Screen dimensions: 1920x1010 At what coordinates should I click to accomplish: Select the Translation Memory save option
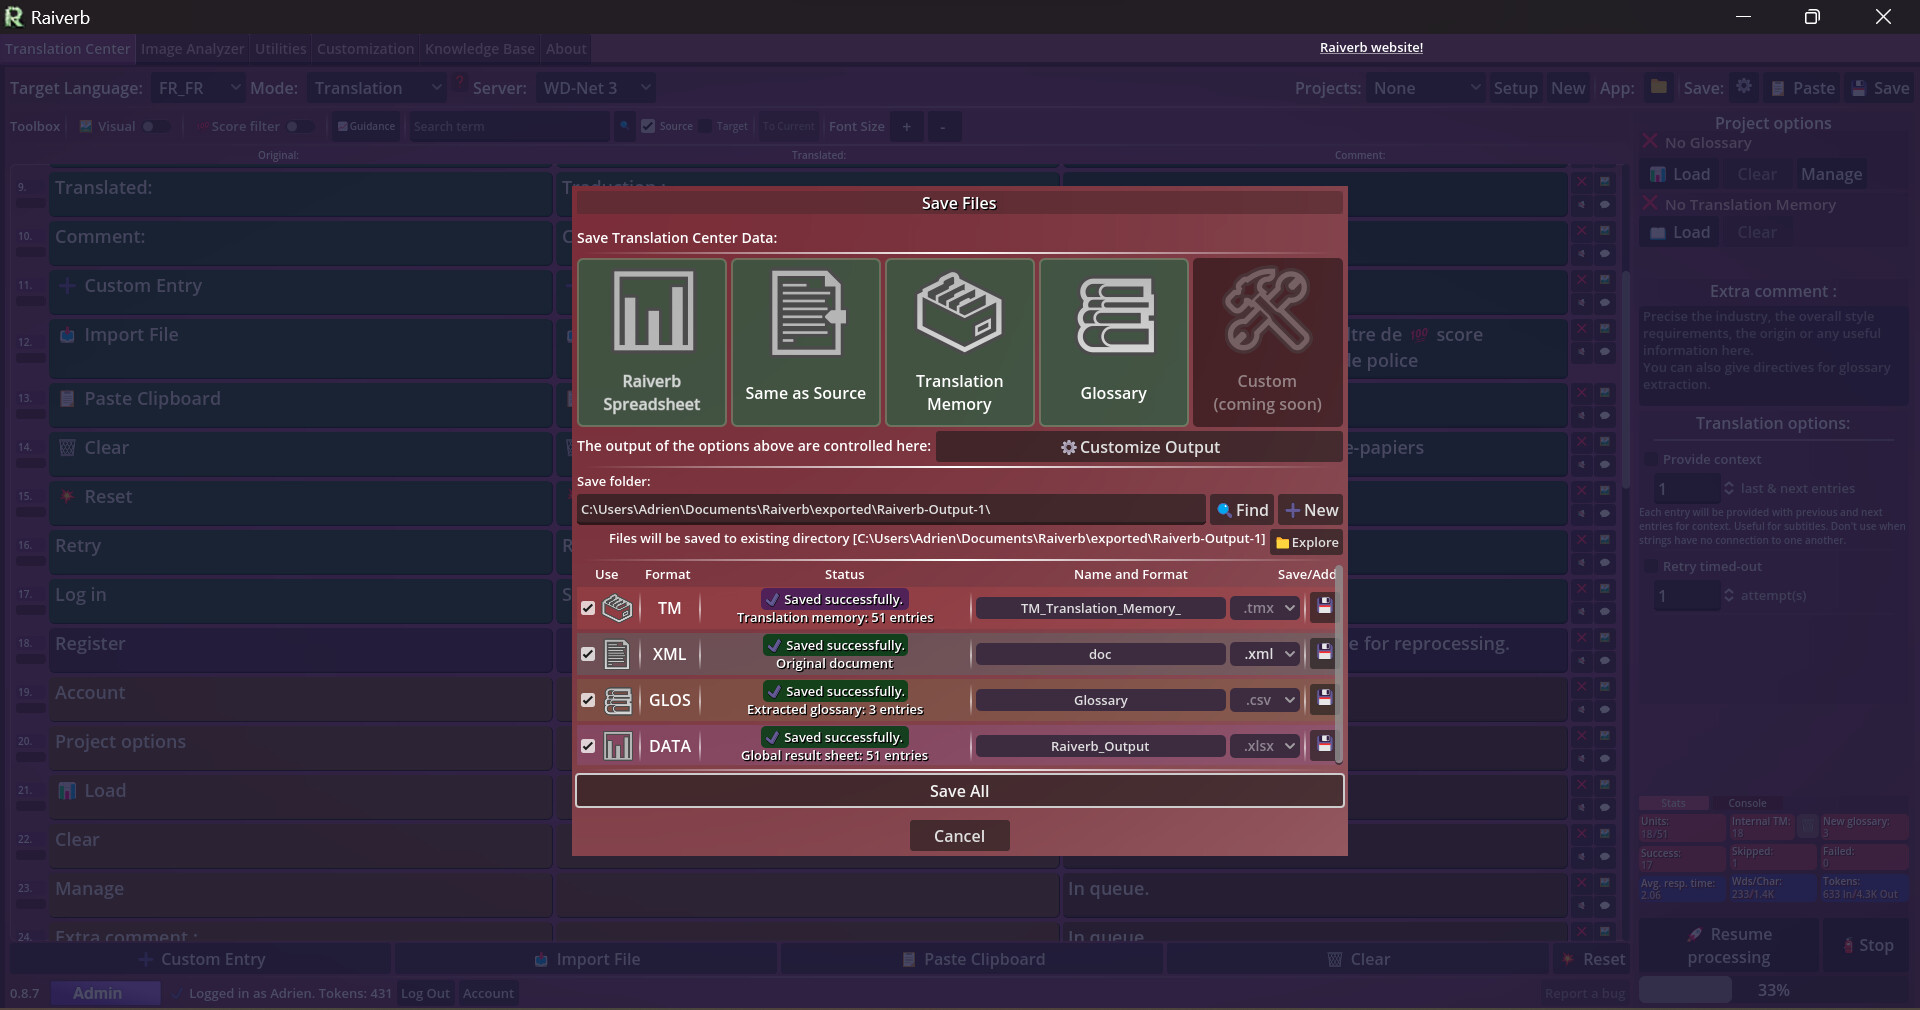coord(959,343)
